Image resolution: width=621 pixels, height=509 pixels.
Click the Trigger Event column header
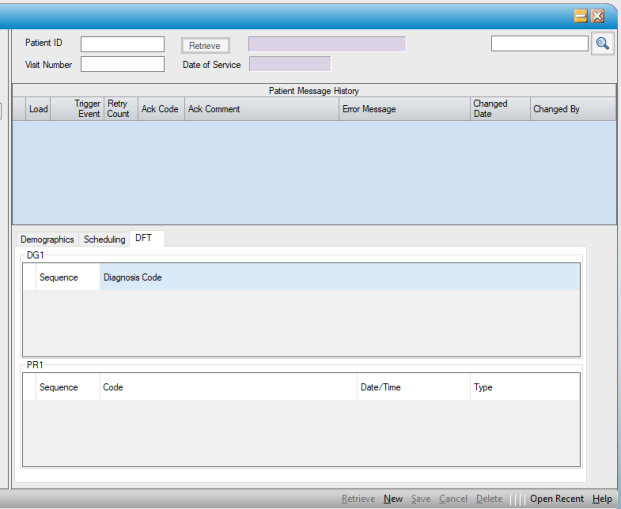pyautogui.click(x=87, y=109)
